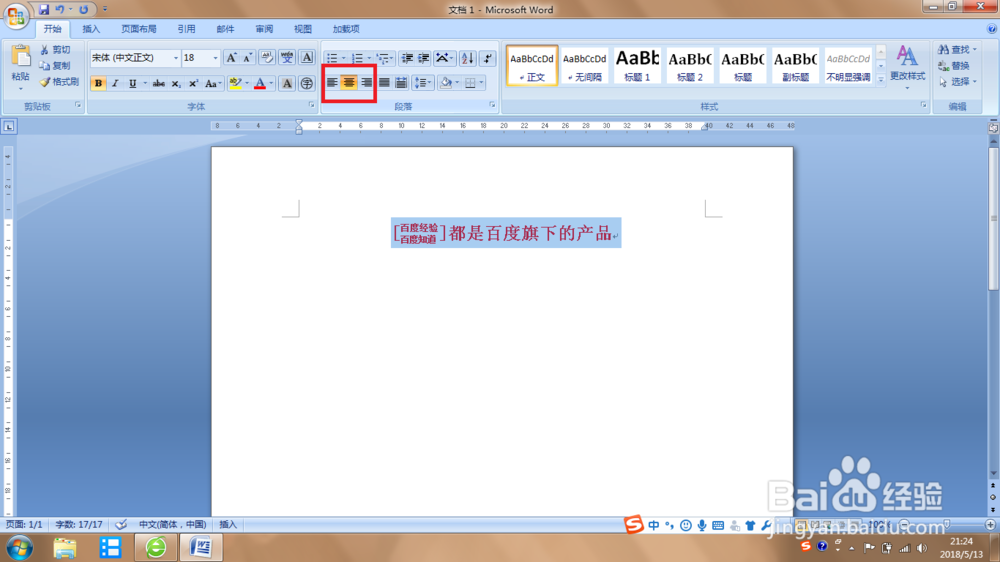Click the Shrink Font icon
1000x562 pixels.
[x=247, y=58]
